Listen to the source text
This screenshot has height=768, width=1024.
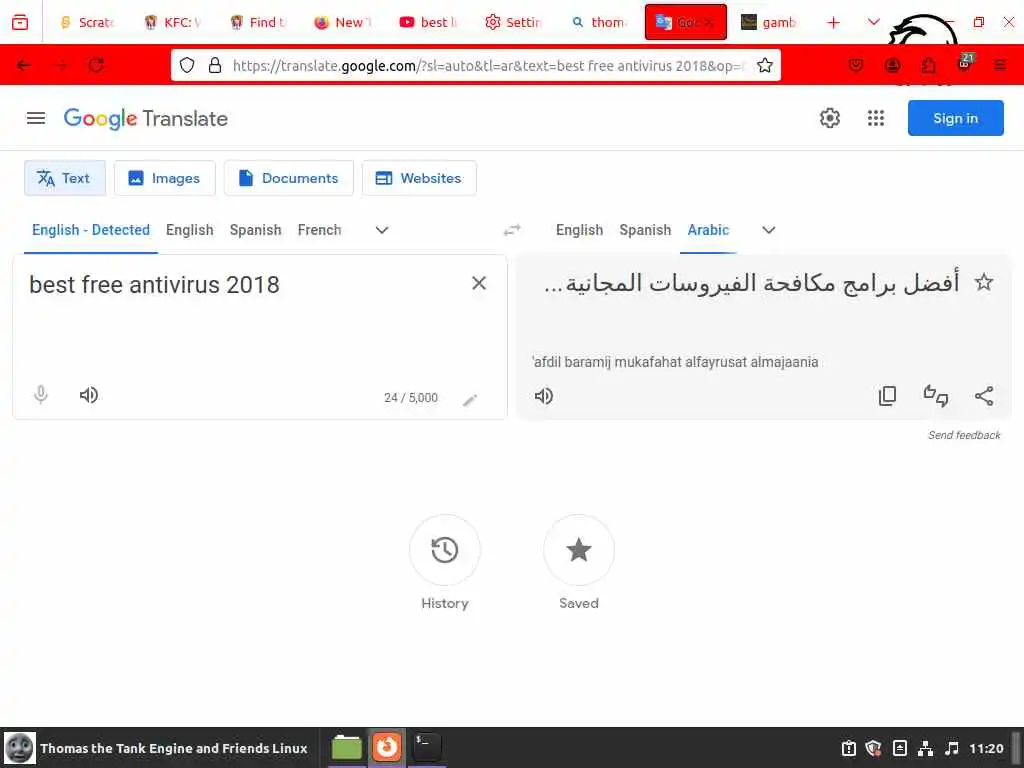point(89,395)
